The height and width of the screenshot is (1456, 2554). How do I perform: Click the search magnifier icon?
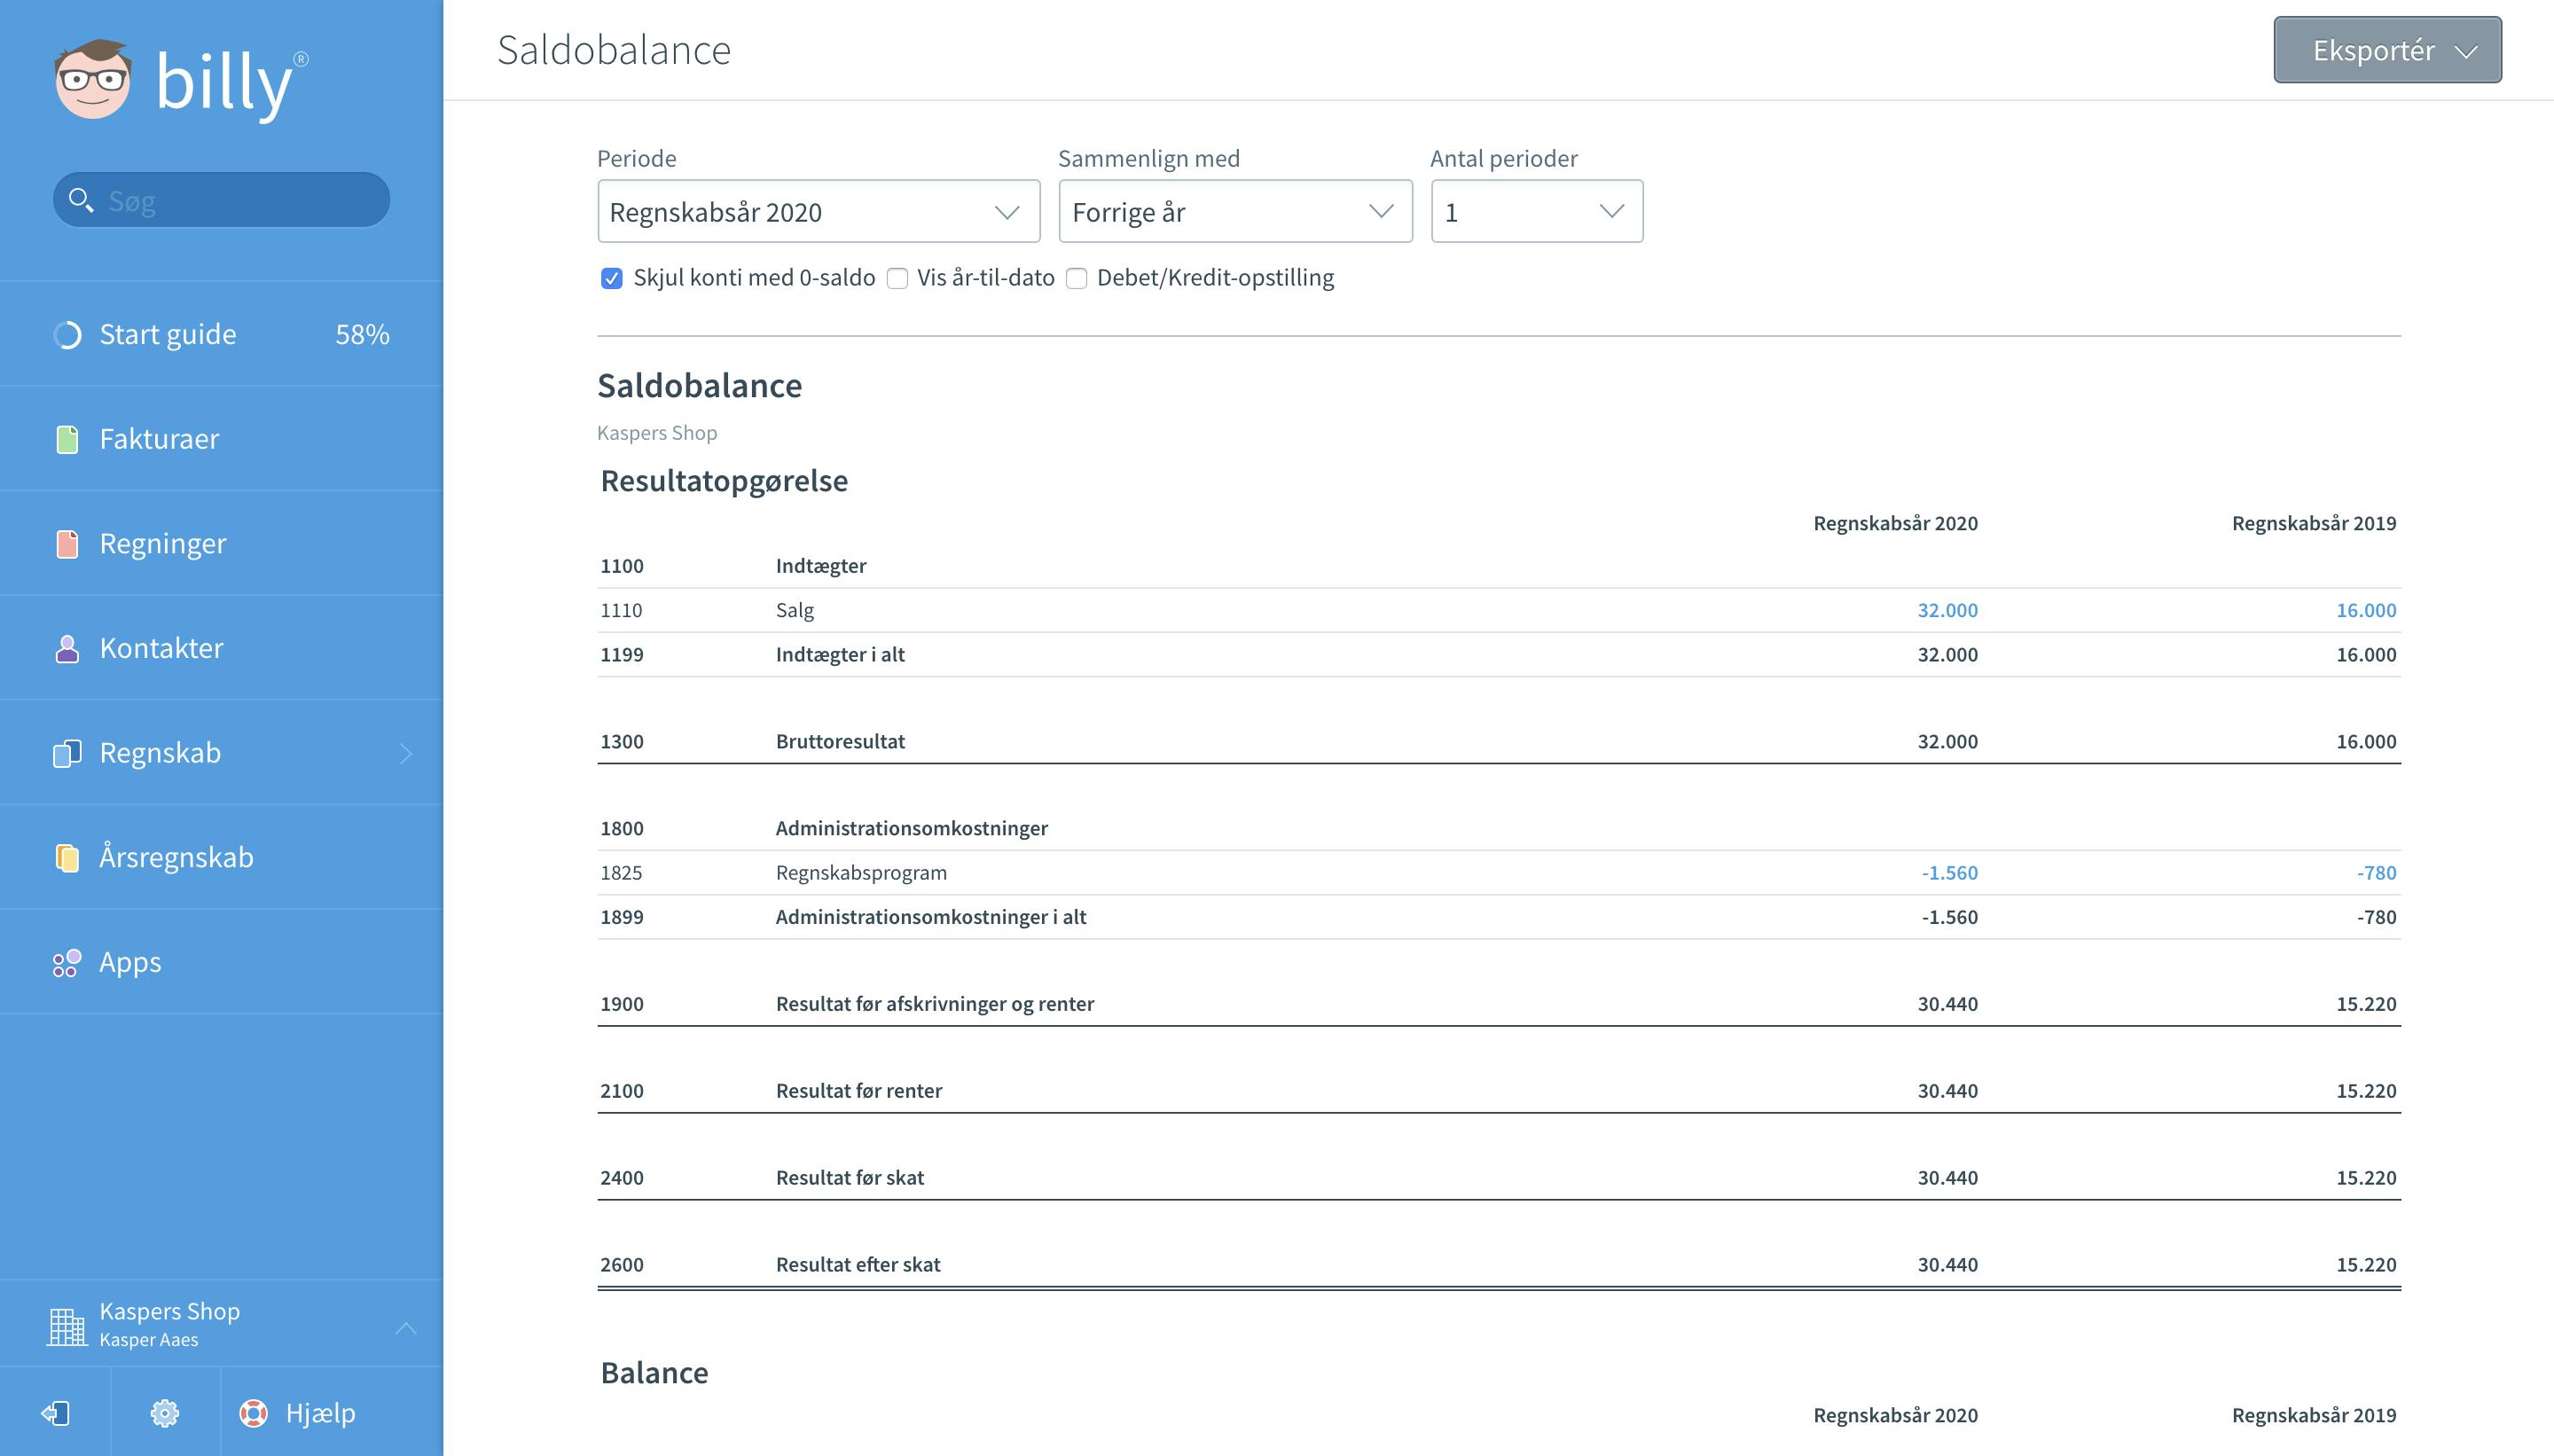[x=80, y=200]
